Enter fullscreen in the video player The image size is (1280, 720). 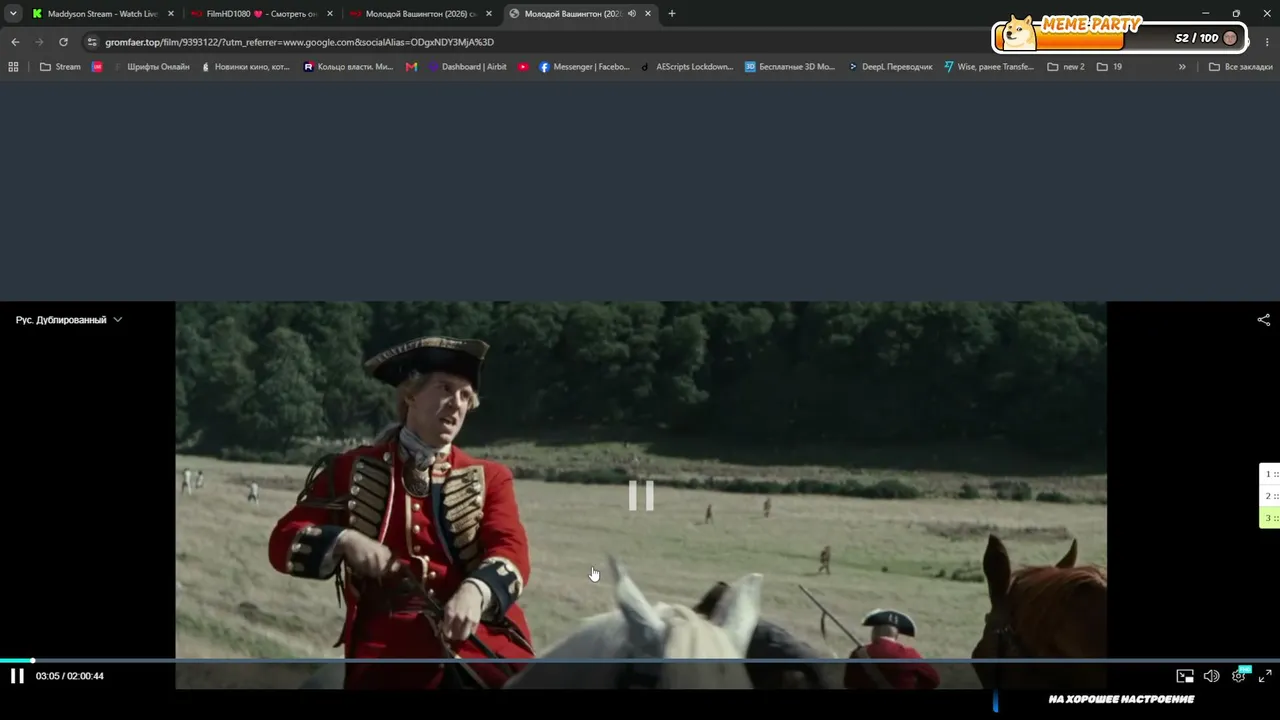tap(1265, 676)
